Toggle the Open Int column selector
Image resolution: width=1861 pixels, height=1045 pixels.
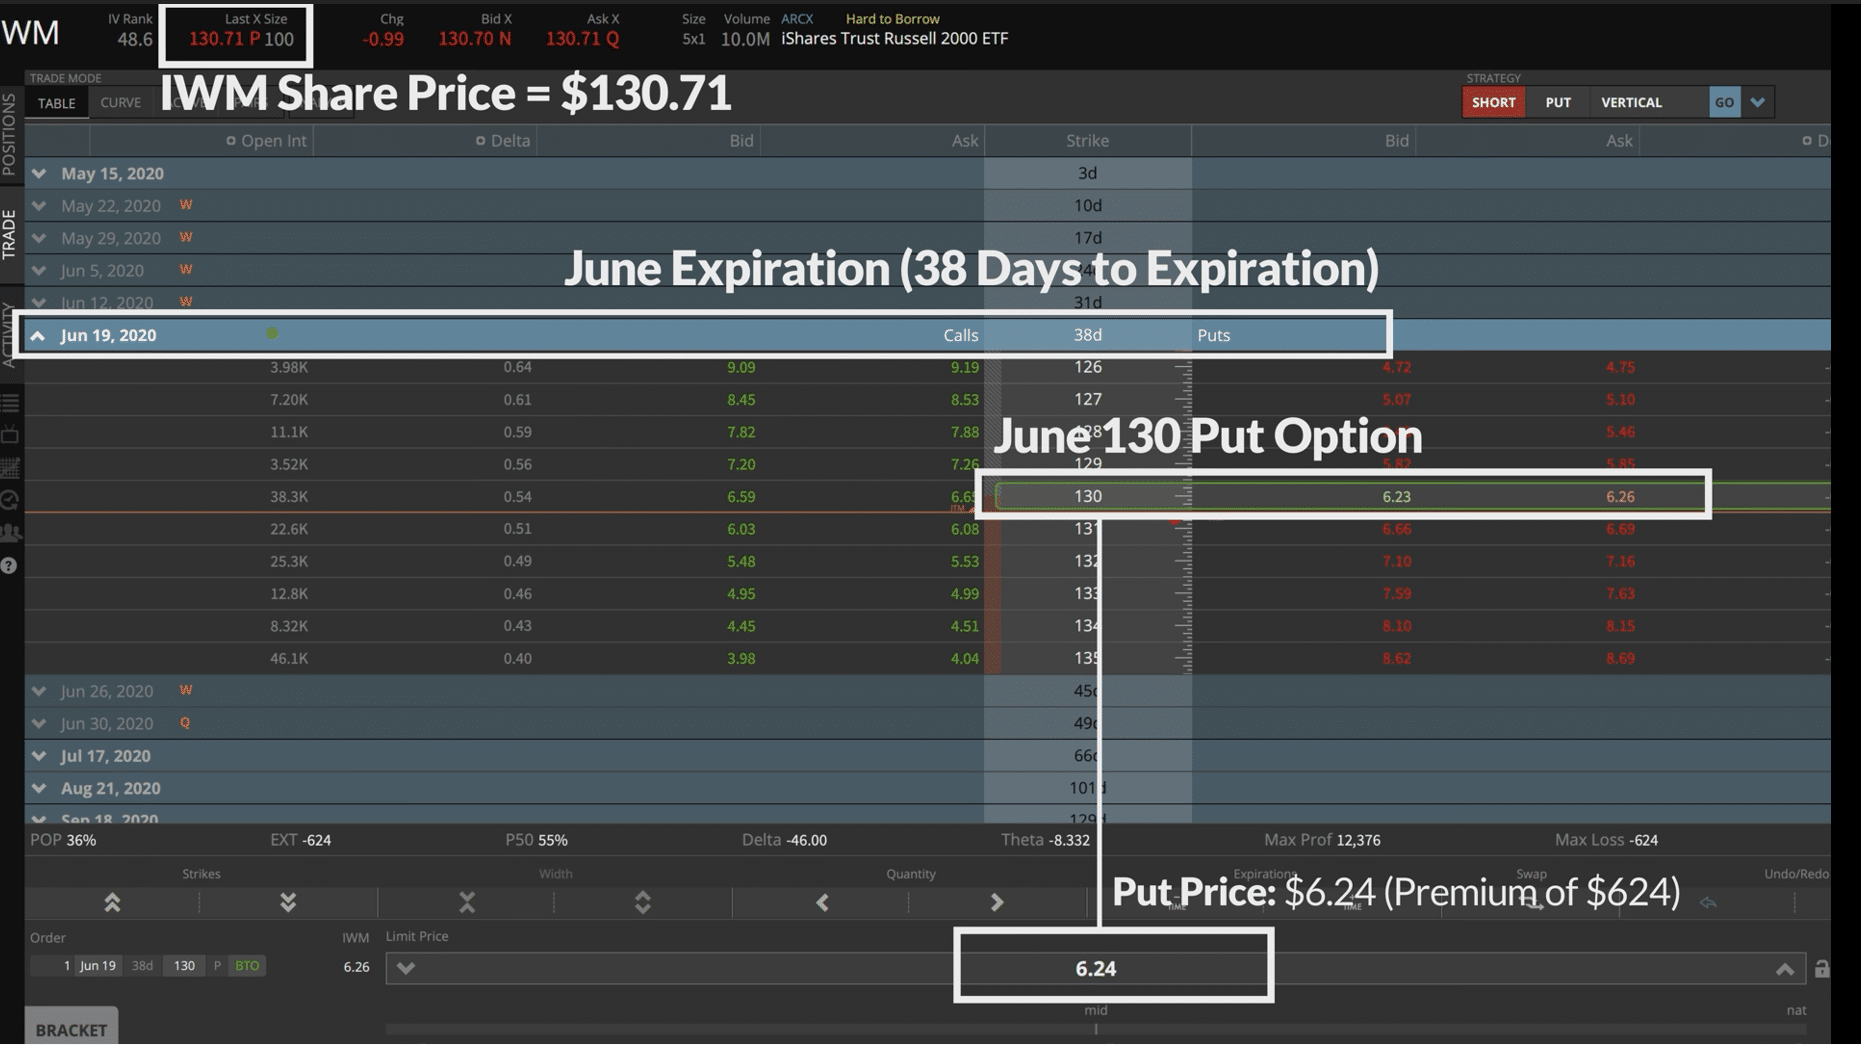point(231,141)
